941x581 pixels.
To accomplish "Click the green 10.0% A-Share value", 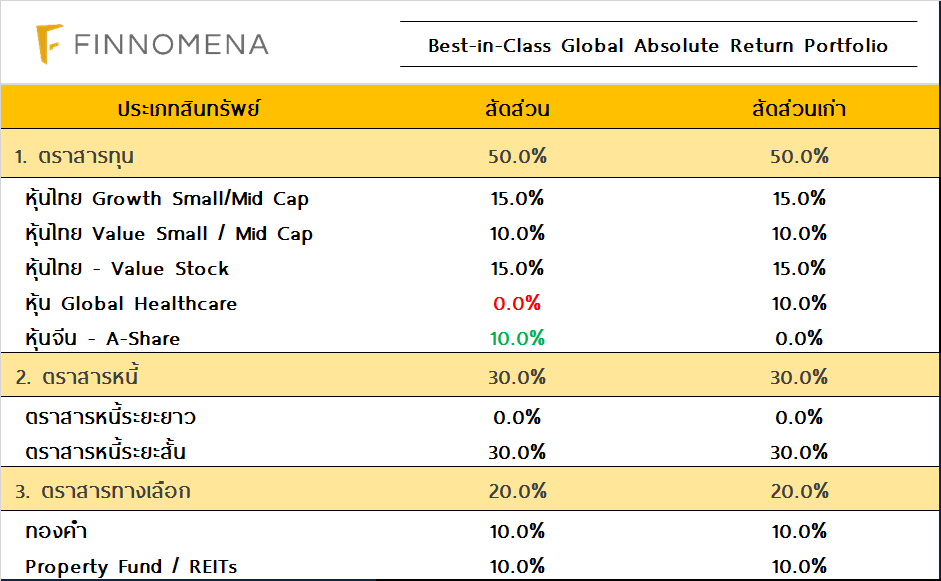I will click(516, 338).
